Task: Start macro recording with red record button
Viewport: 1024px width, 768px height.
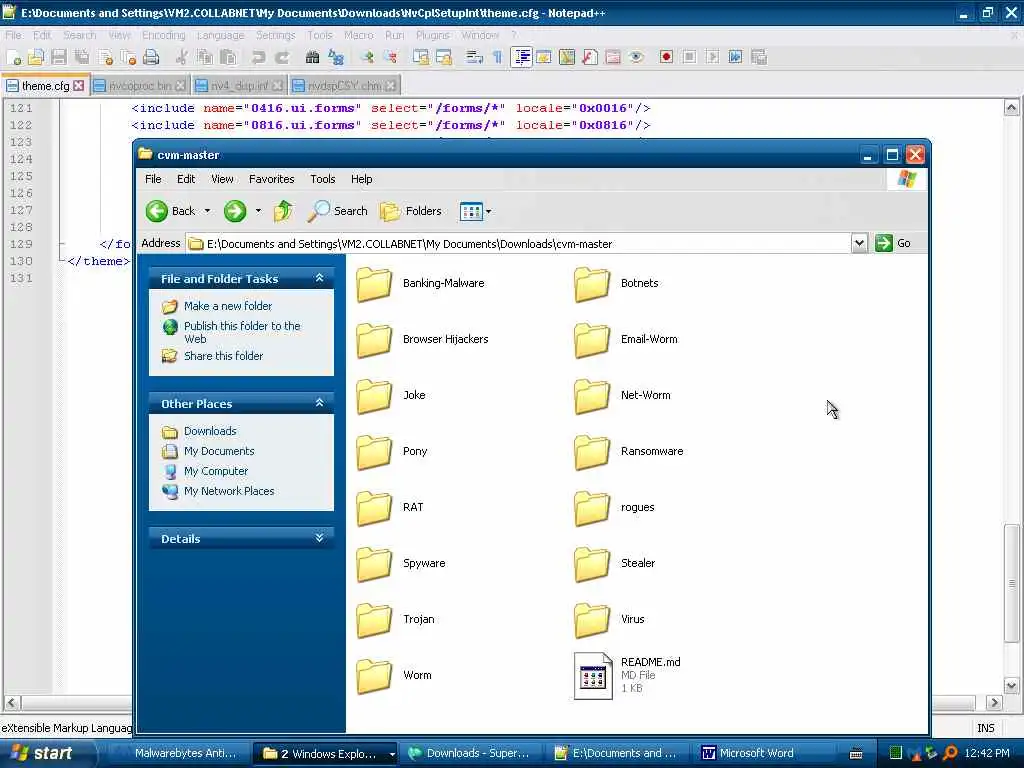Action: pyautogui.click(x=666, y=57)
